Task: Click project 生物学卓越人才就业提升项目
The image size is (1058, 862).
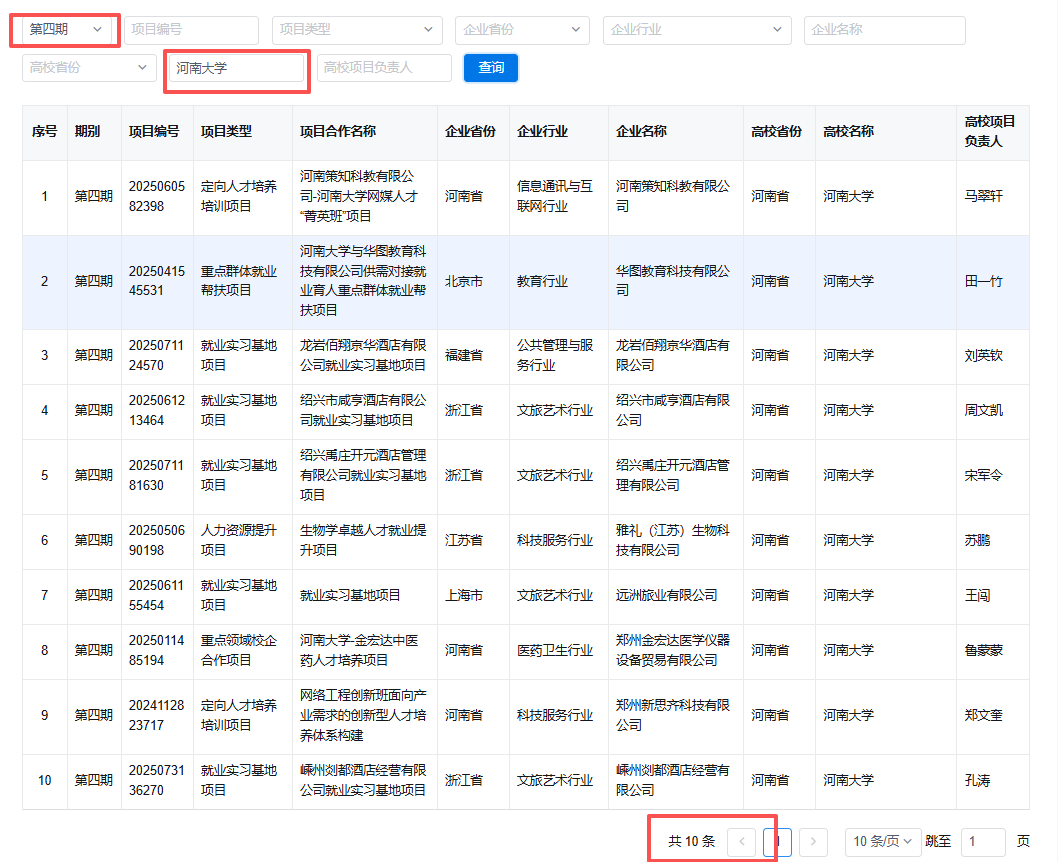Action: coord(363,540)
